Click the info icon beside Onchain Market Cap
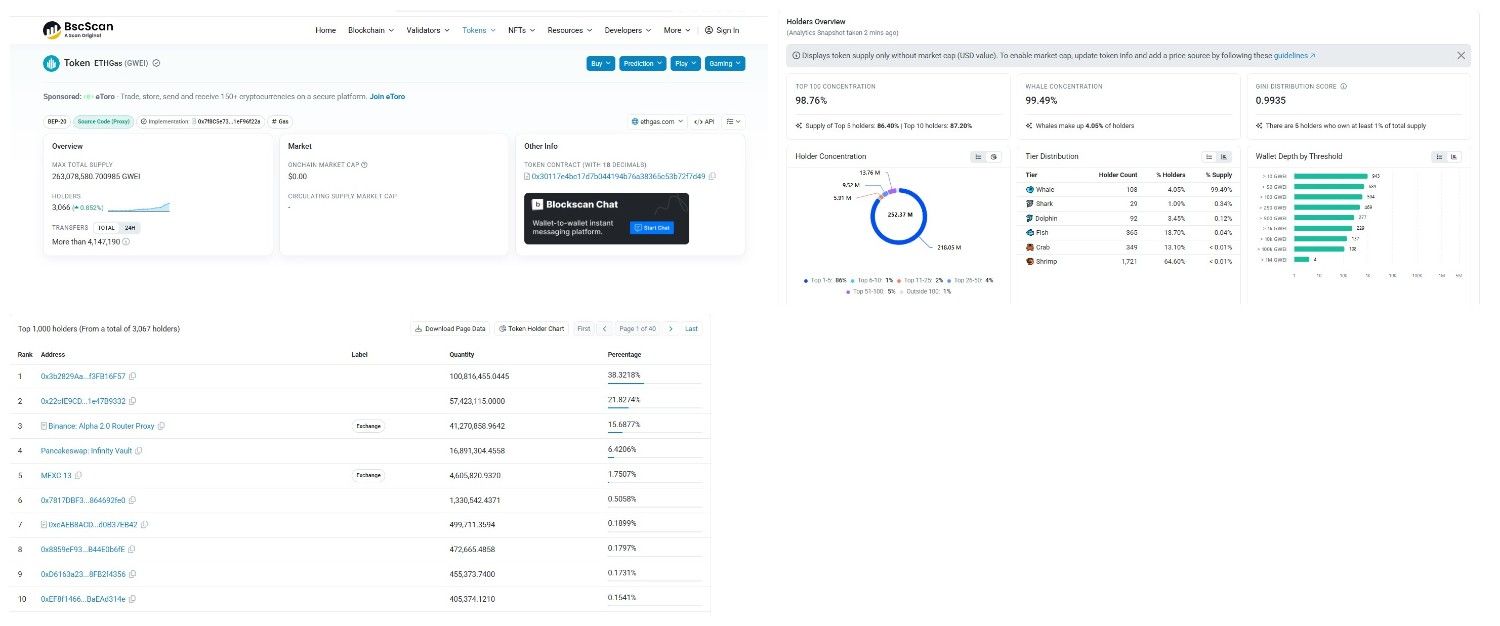 click(364, 165)
